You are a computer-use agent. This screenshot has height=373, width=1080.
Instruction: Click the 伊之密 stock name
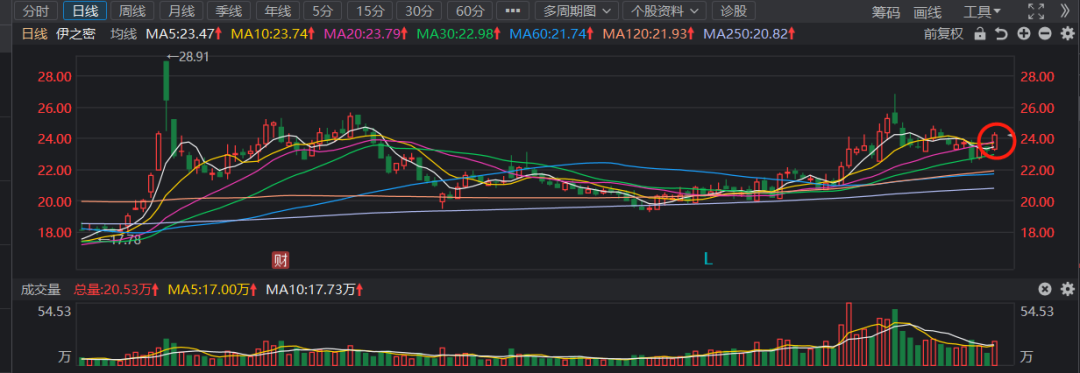point(75,34)
